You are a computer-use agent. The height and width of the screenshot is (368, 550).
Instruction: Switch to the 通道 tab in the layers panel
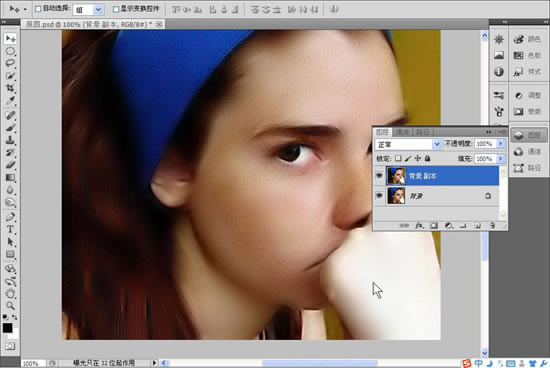pyautogui.click(x=402, y=132)
